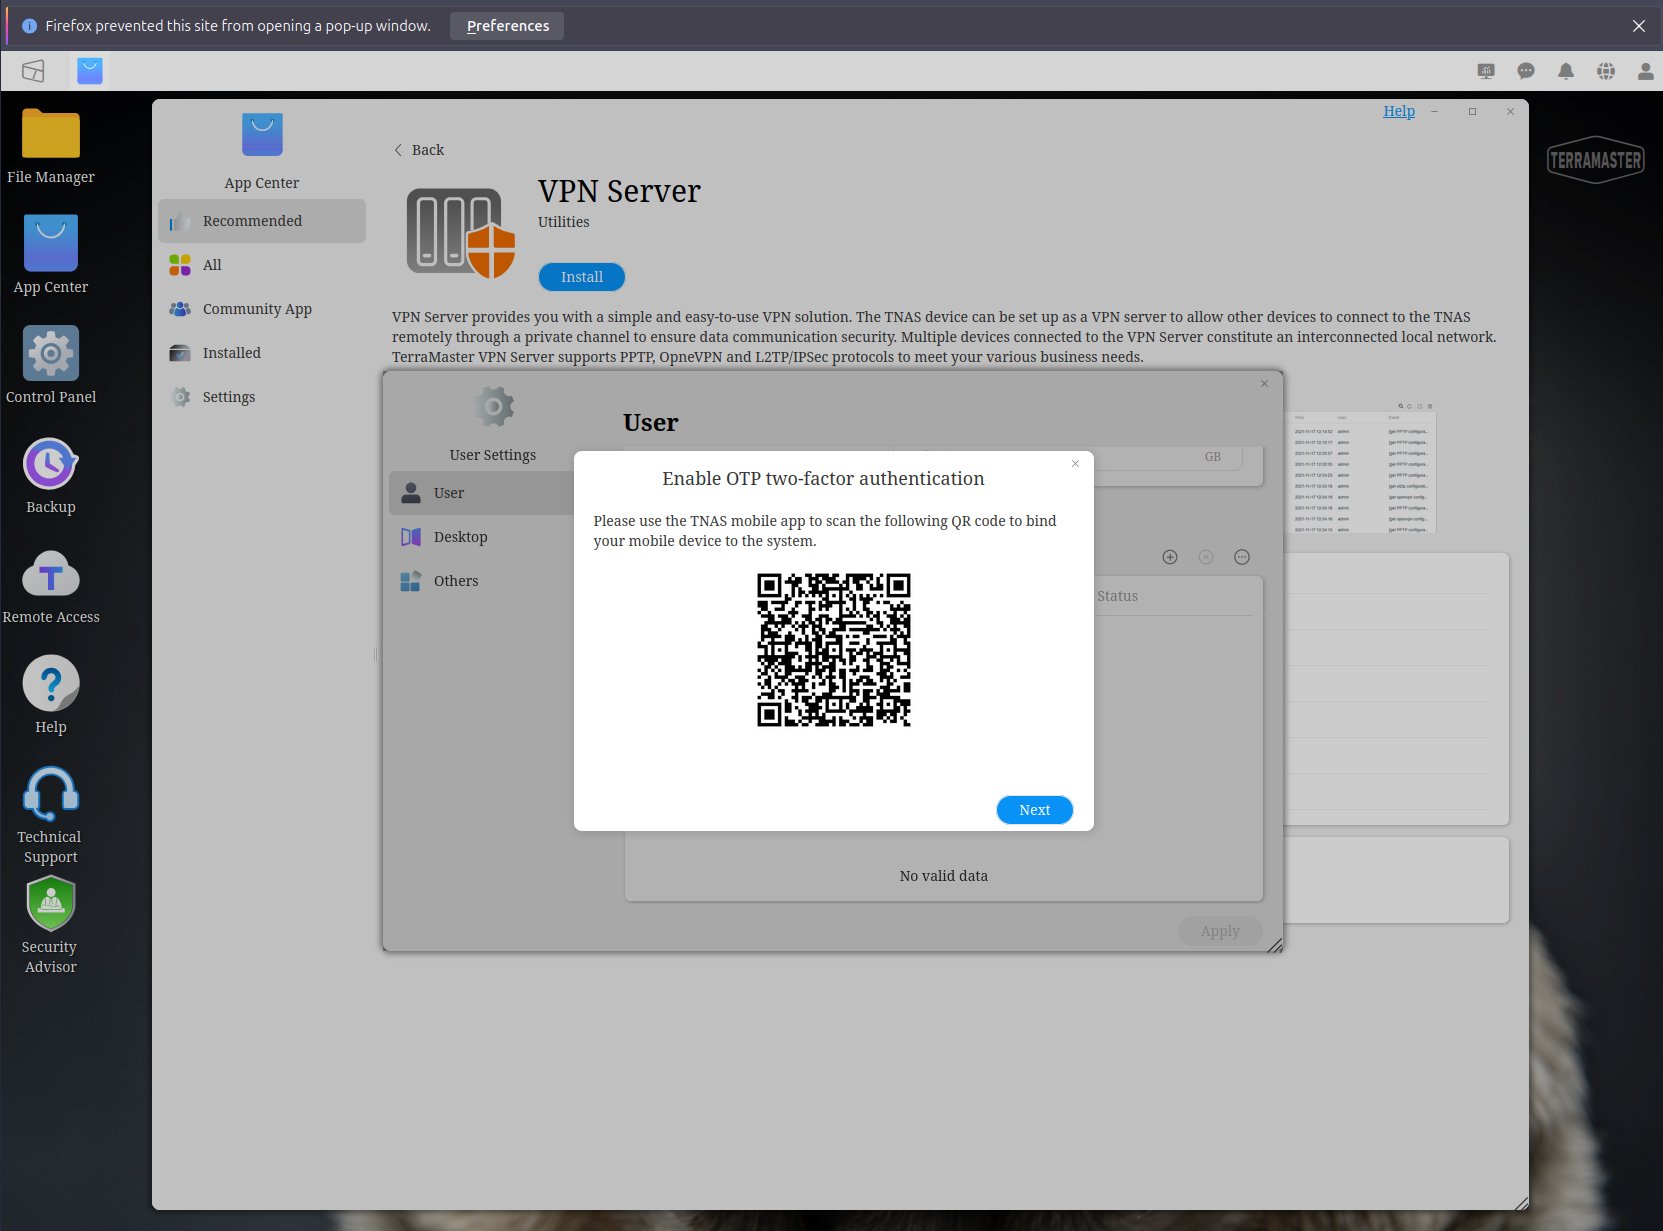The height and width of the screenshot is (1231, 1663).
Task: Open Remote Access desktop icon
Action: pos(51,586)
